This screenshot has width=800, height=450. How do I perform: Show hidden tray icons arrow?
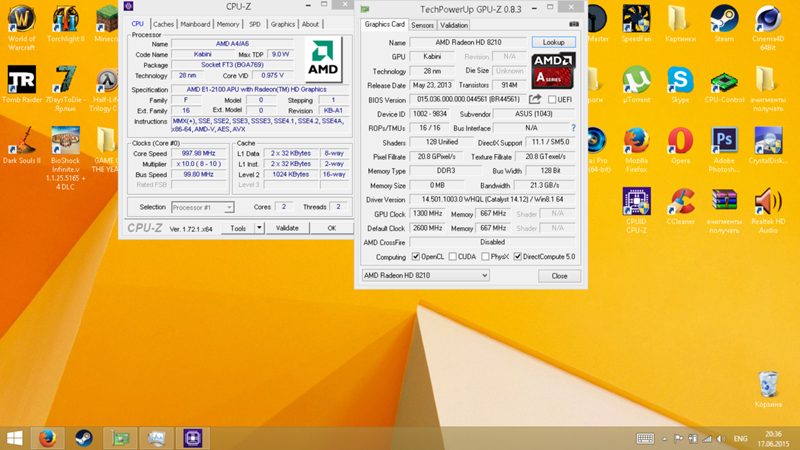pos(664,439)
